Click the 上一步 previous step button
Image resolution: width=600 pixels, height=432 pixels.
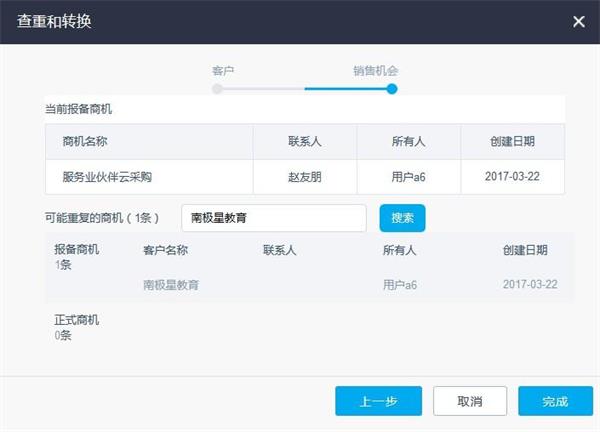(x=378, y=401)
